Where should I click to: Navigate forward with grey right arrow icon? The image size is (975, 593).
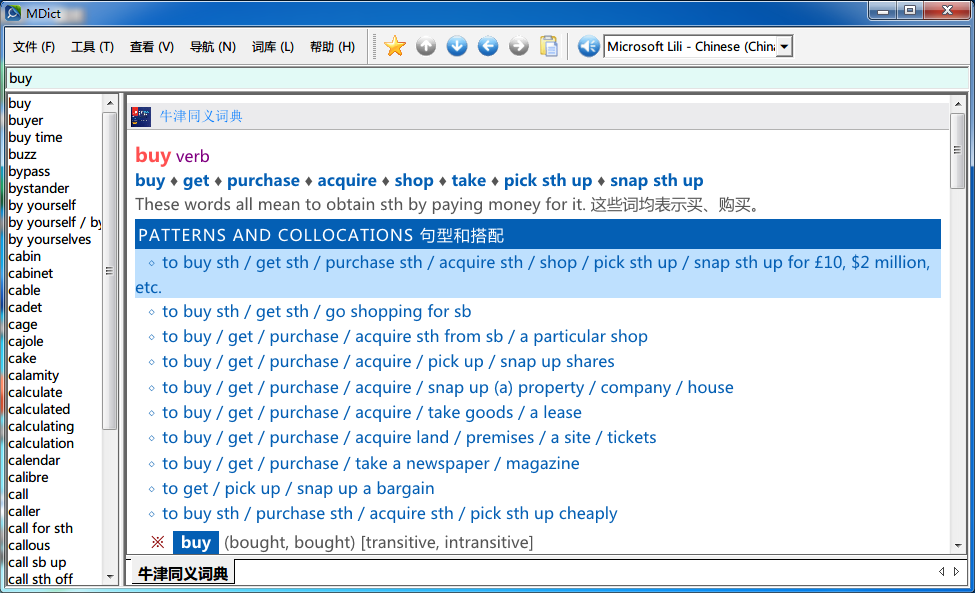(519, 46)
